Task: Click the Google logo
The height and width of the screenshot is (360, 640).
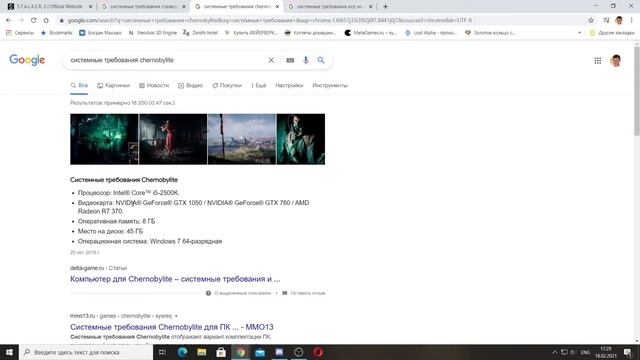Action: tap(27, 60)
